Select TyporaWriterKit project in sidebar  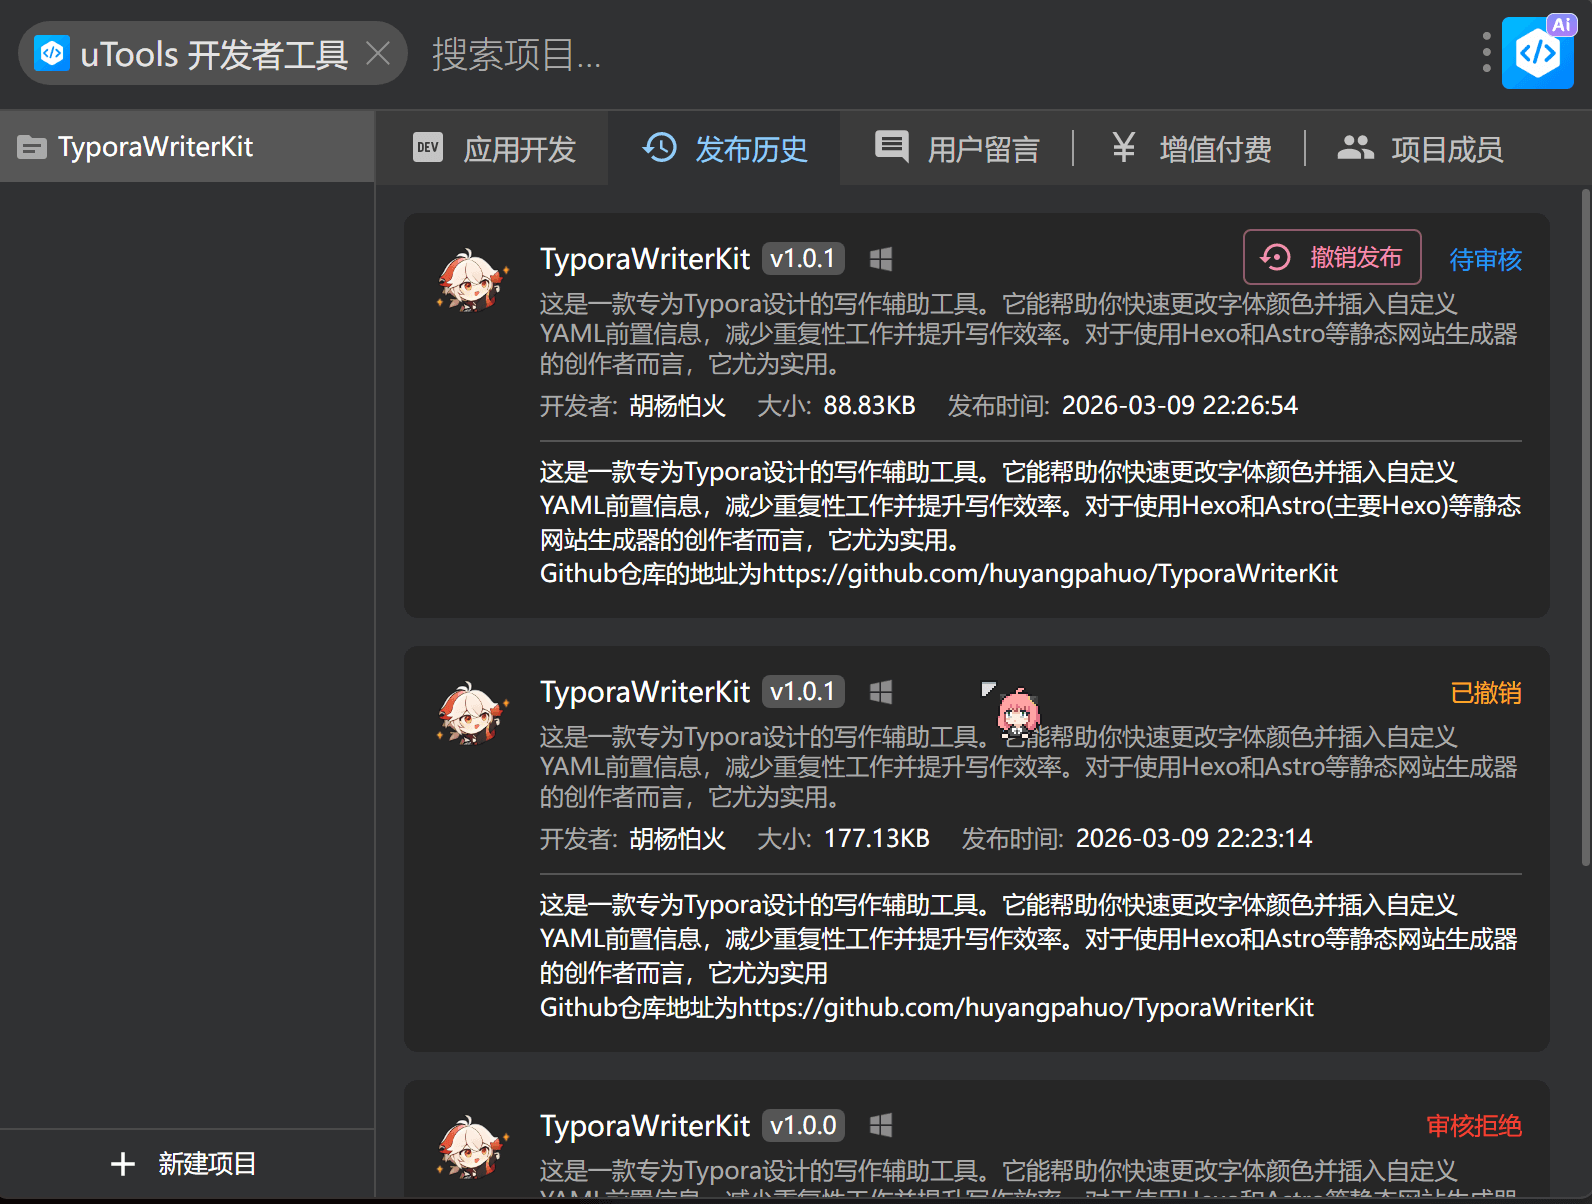[155, 147]
